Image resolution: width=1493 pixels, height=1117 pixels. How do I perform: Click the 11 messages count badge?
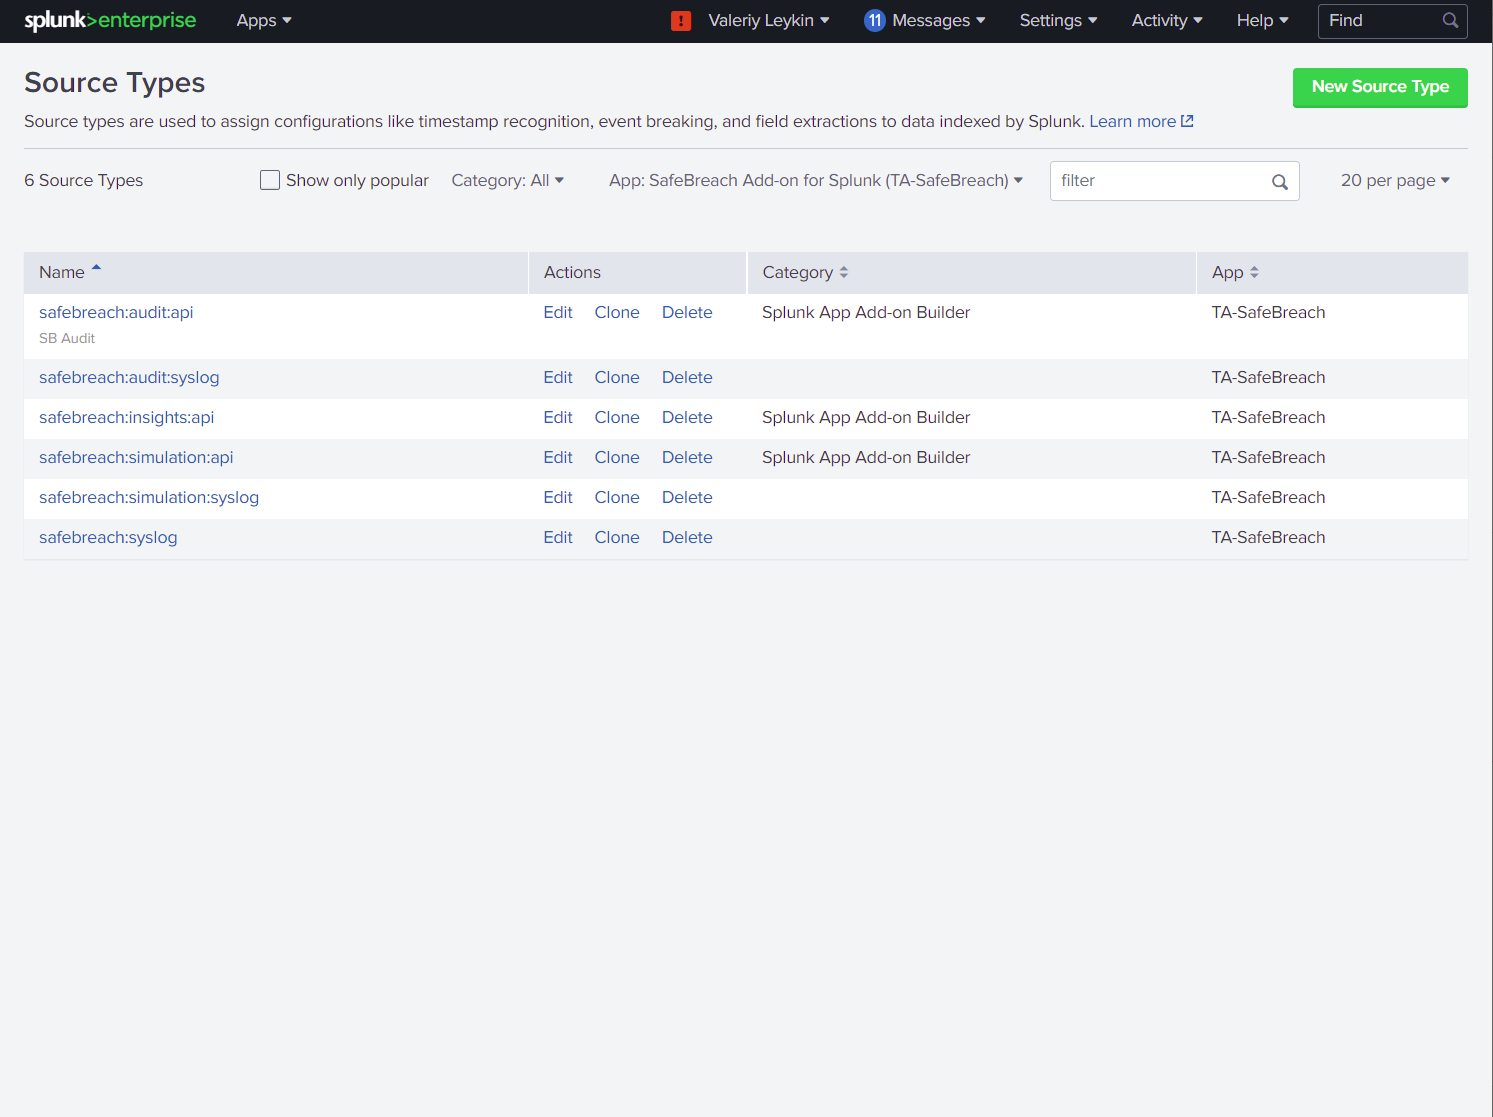pos(875,20)
